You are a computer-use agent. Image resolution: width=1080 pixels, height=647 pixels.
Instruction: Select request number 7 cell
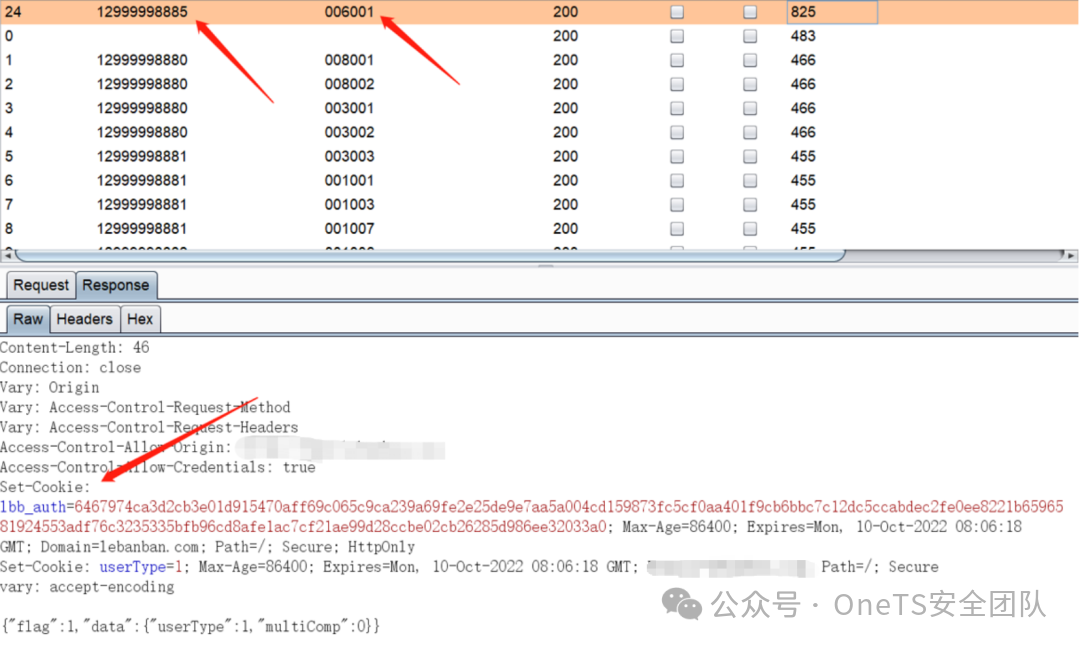(8, 205)
